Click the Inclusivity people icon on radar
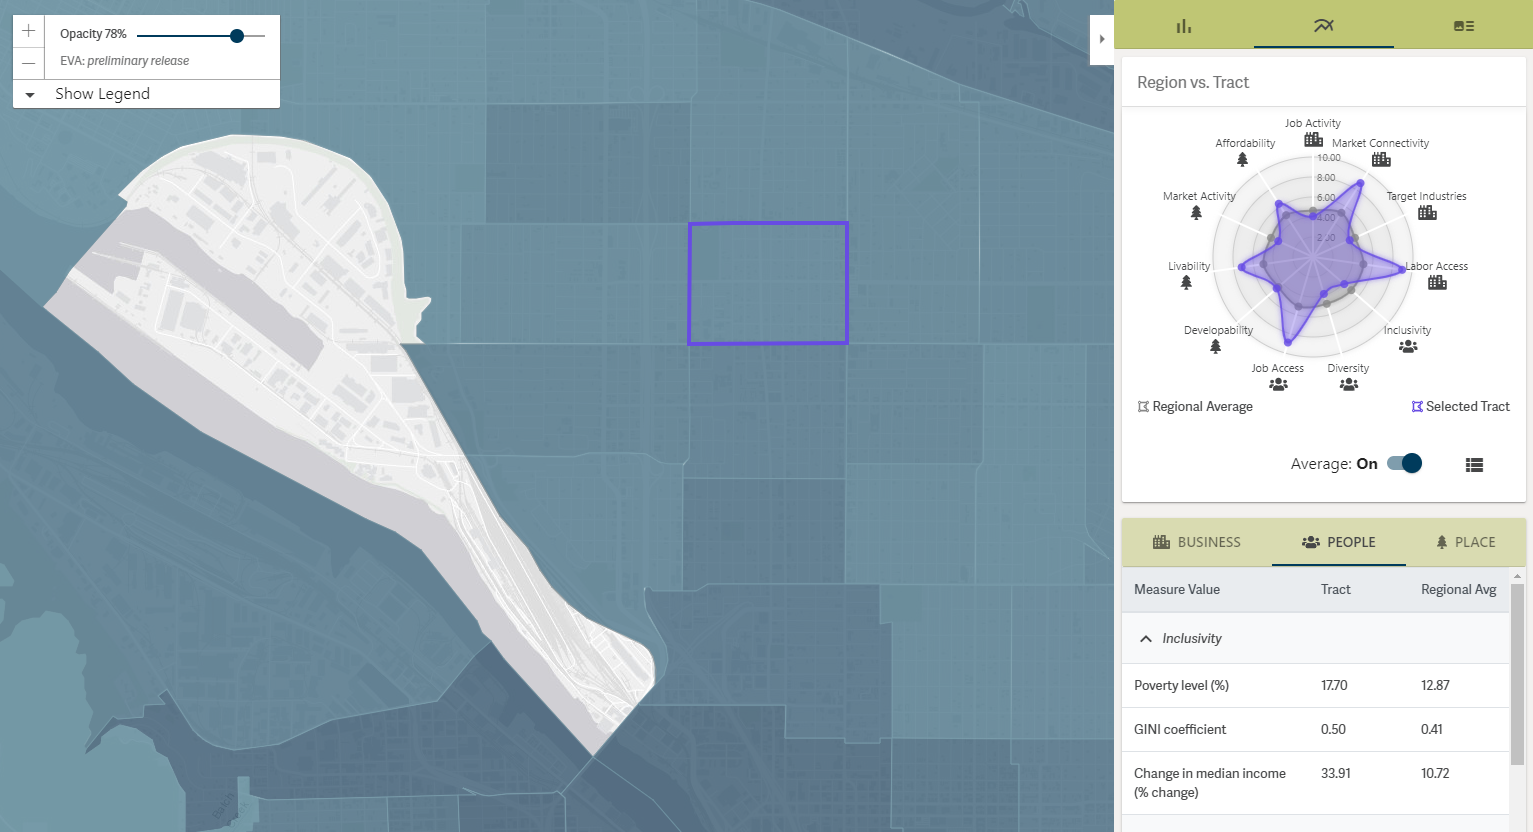Viewport: 1533px width, 832px height. pos(1408,346)
